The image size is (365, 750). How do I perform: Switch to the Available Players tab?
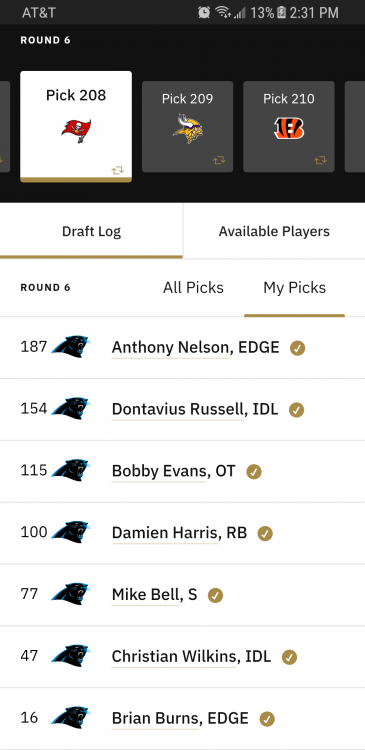pos(274,232)
